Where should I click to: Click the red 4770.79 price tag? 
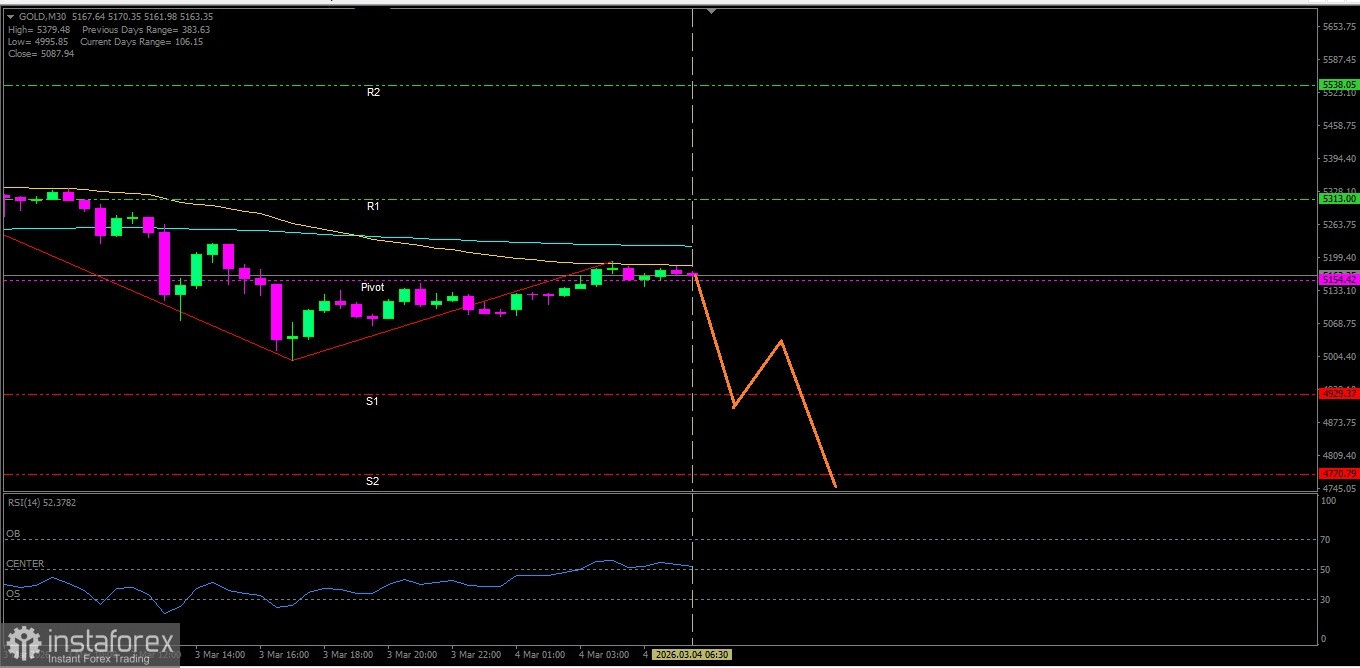coord(1337,473)
